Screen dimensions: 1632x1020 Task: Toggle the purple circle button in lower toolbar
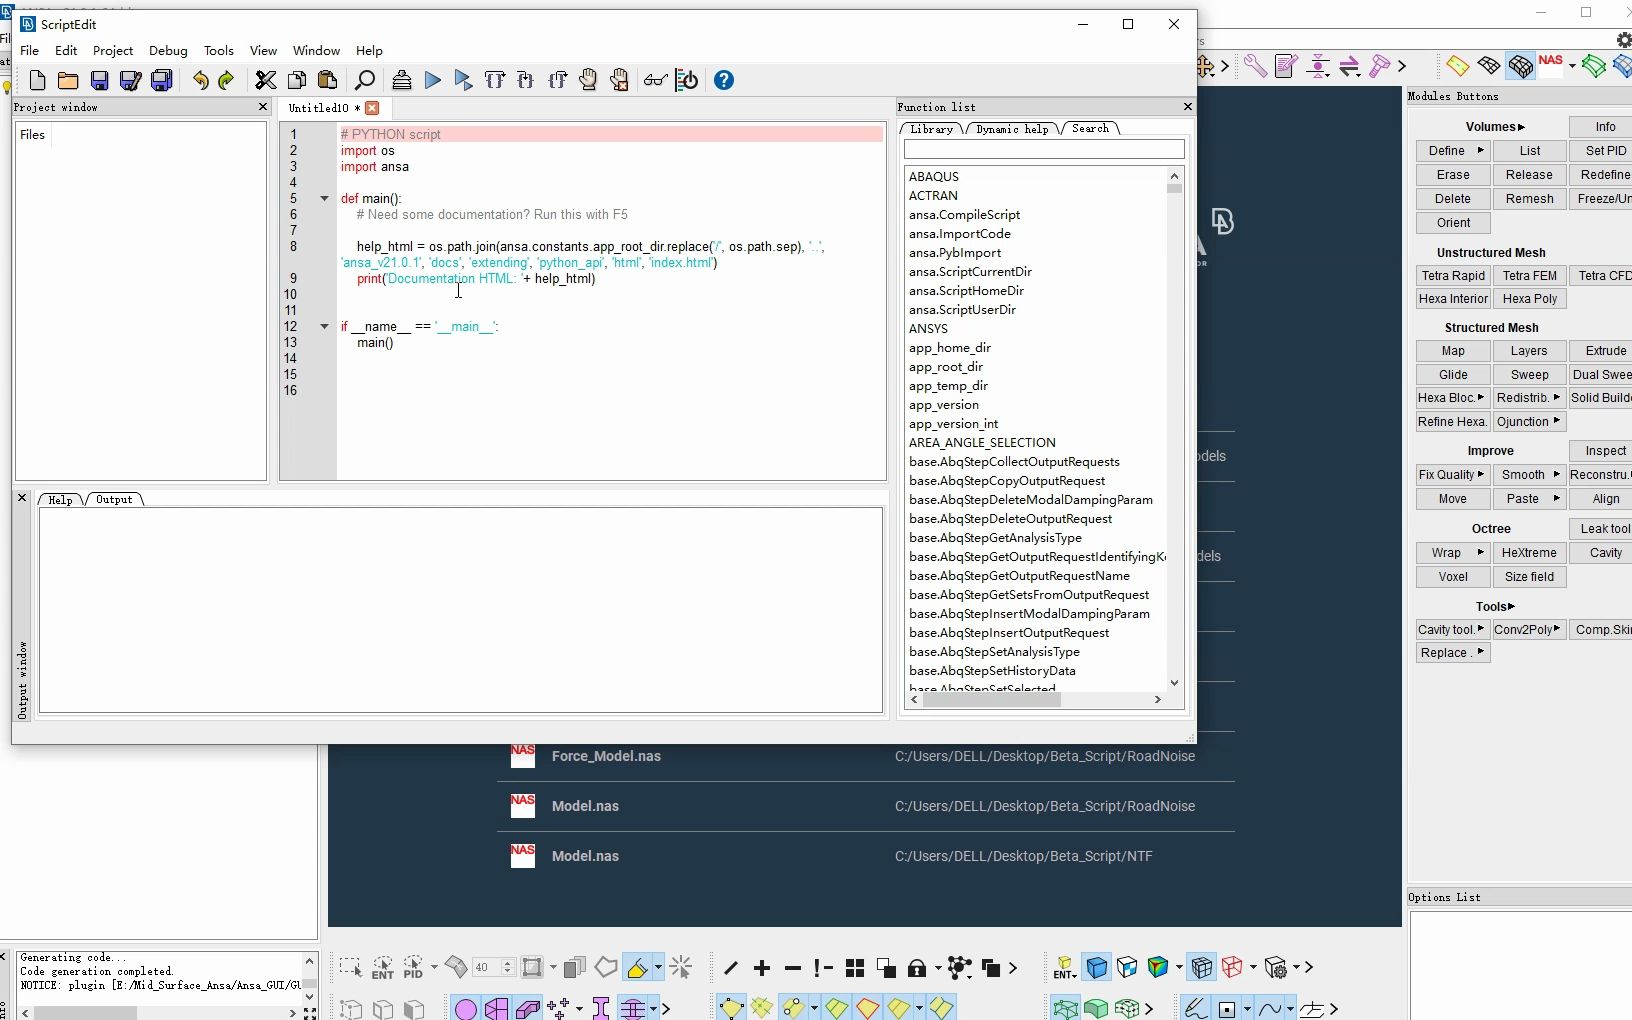[465, 1008]
